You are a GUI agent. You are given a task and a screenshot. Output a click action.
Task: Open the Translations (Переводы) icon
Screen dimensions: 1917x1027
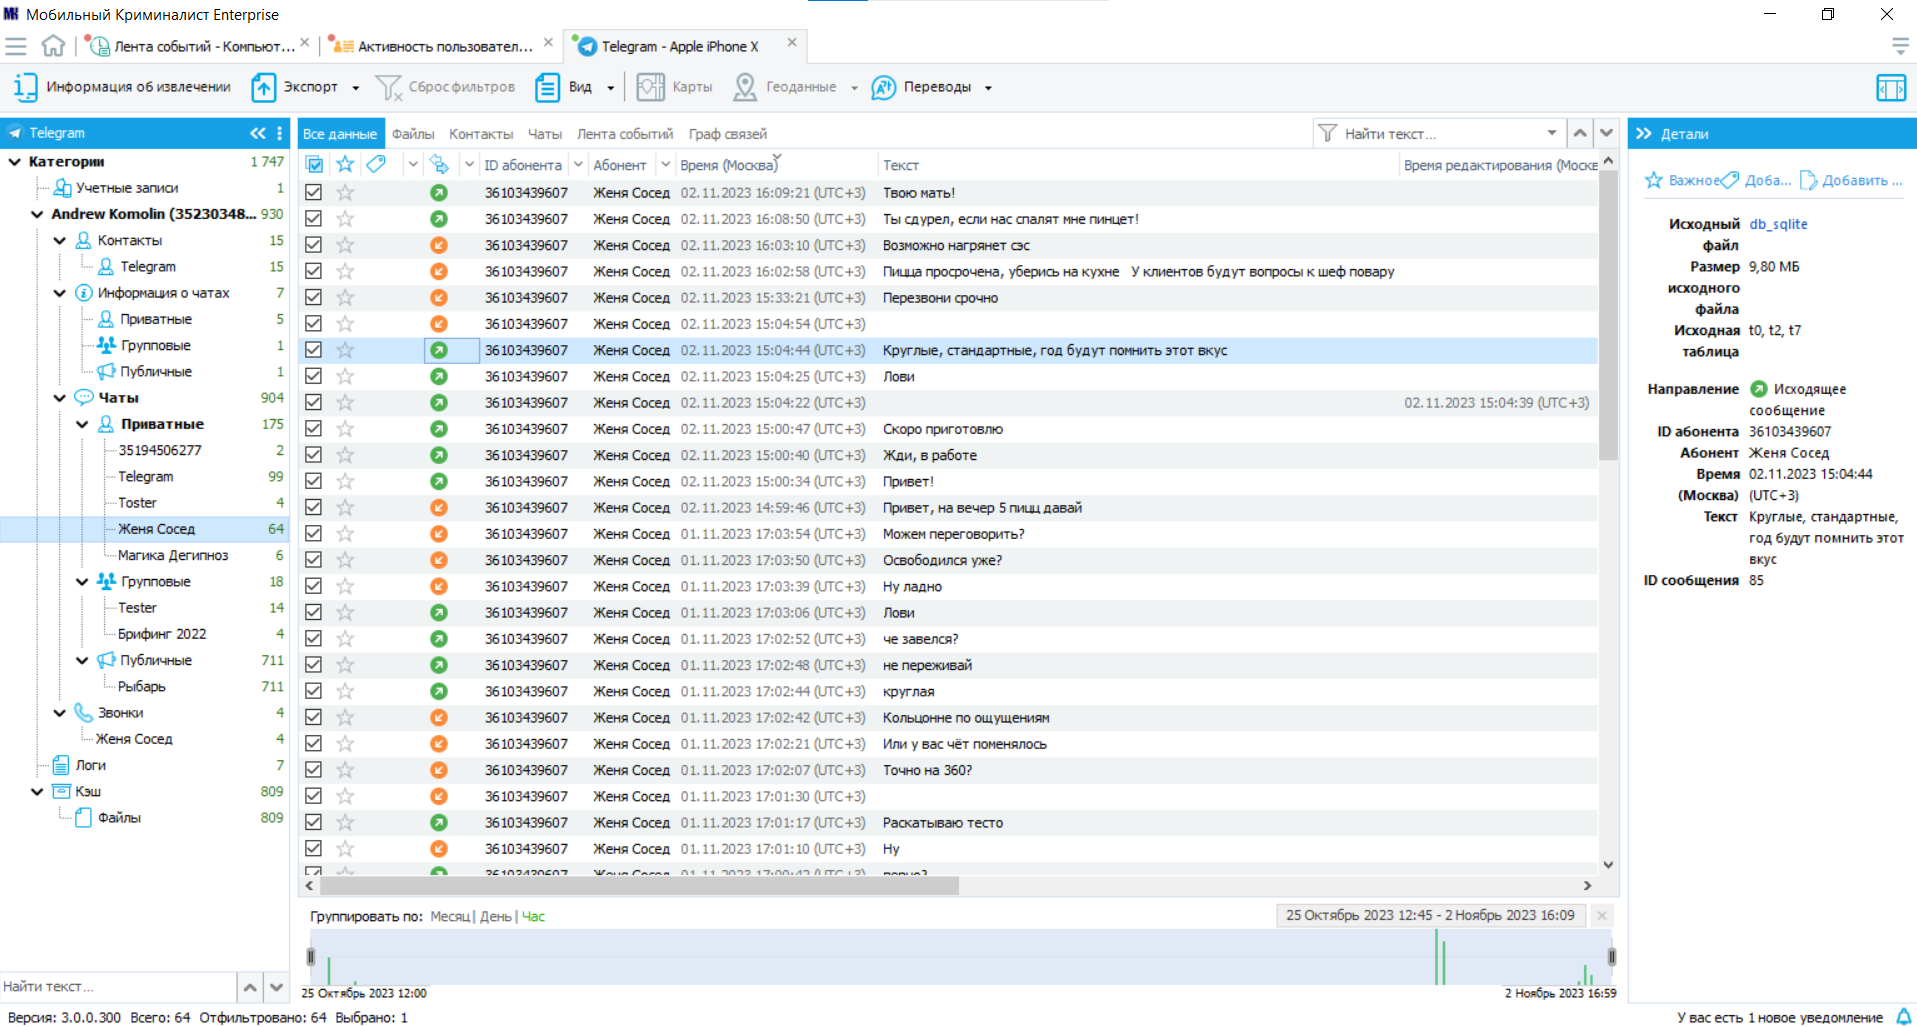pos(883,87)
